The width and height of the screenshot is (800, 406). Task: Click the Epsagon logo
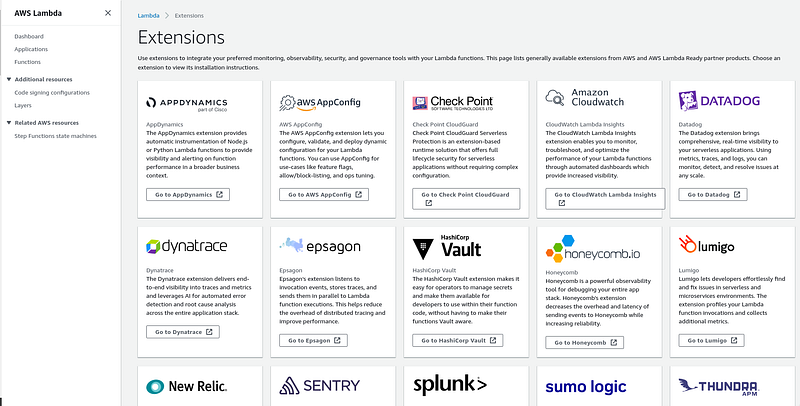tap(320, 246)
